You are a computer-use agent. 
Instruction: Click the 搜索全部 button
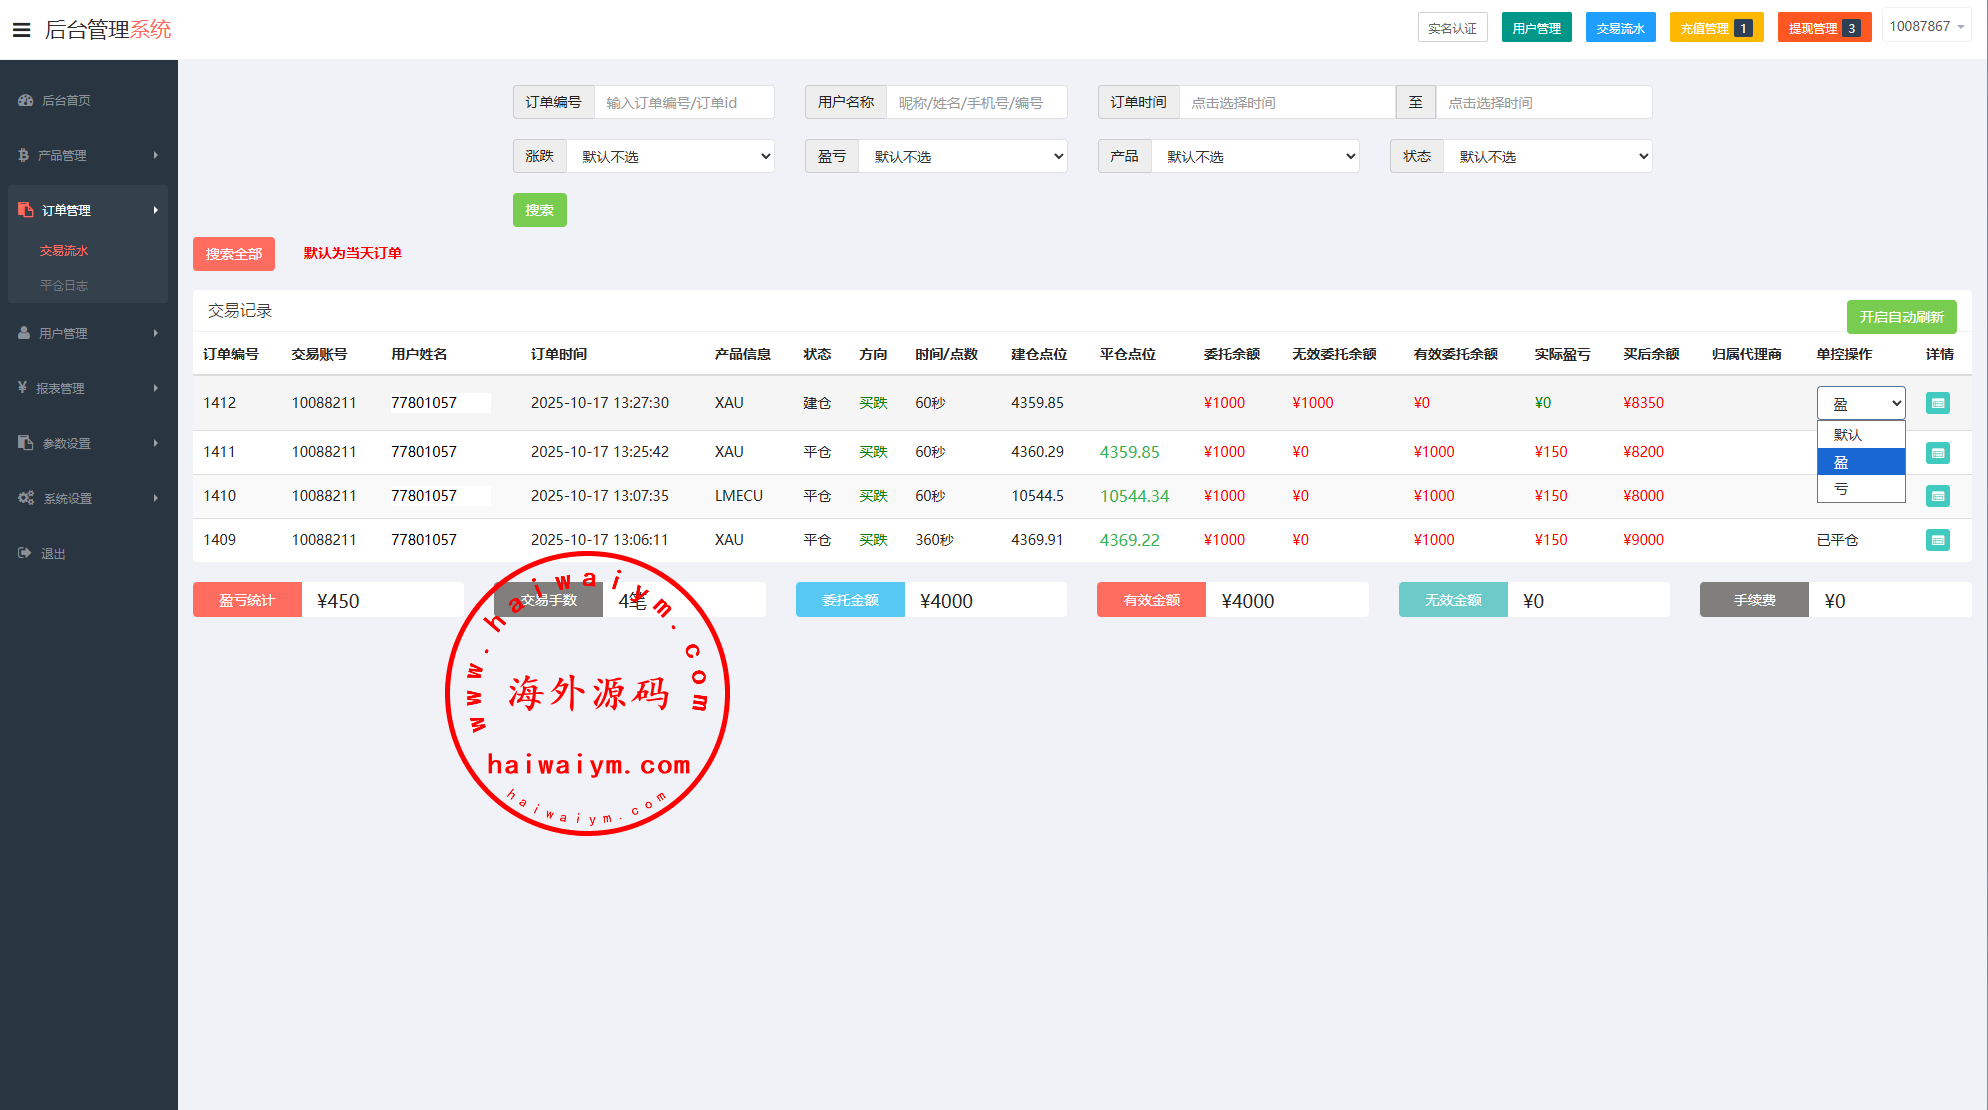(x=233, y=254)
